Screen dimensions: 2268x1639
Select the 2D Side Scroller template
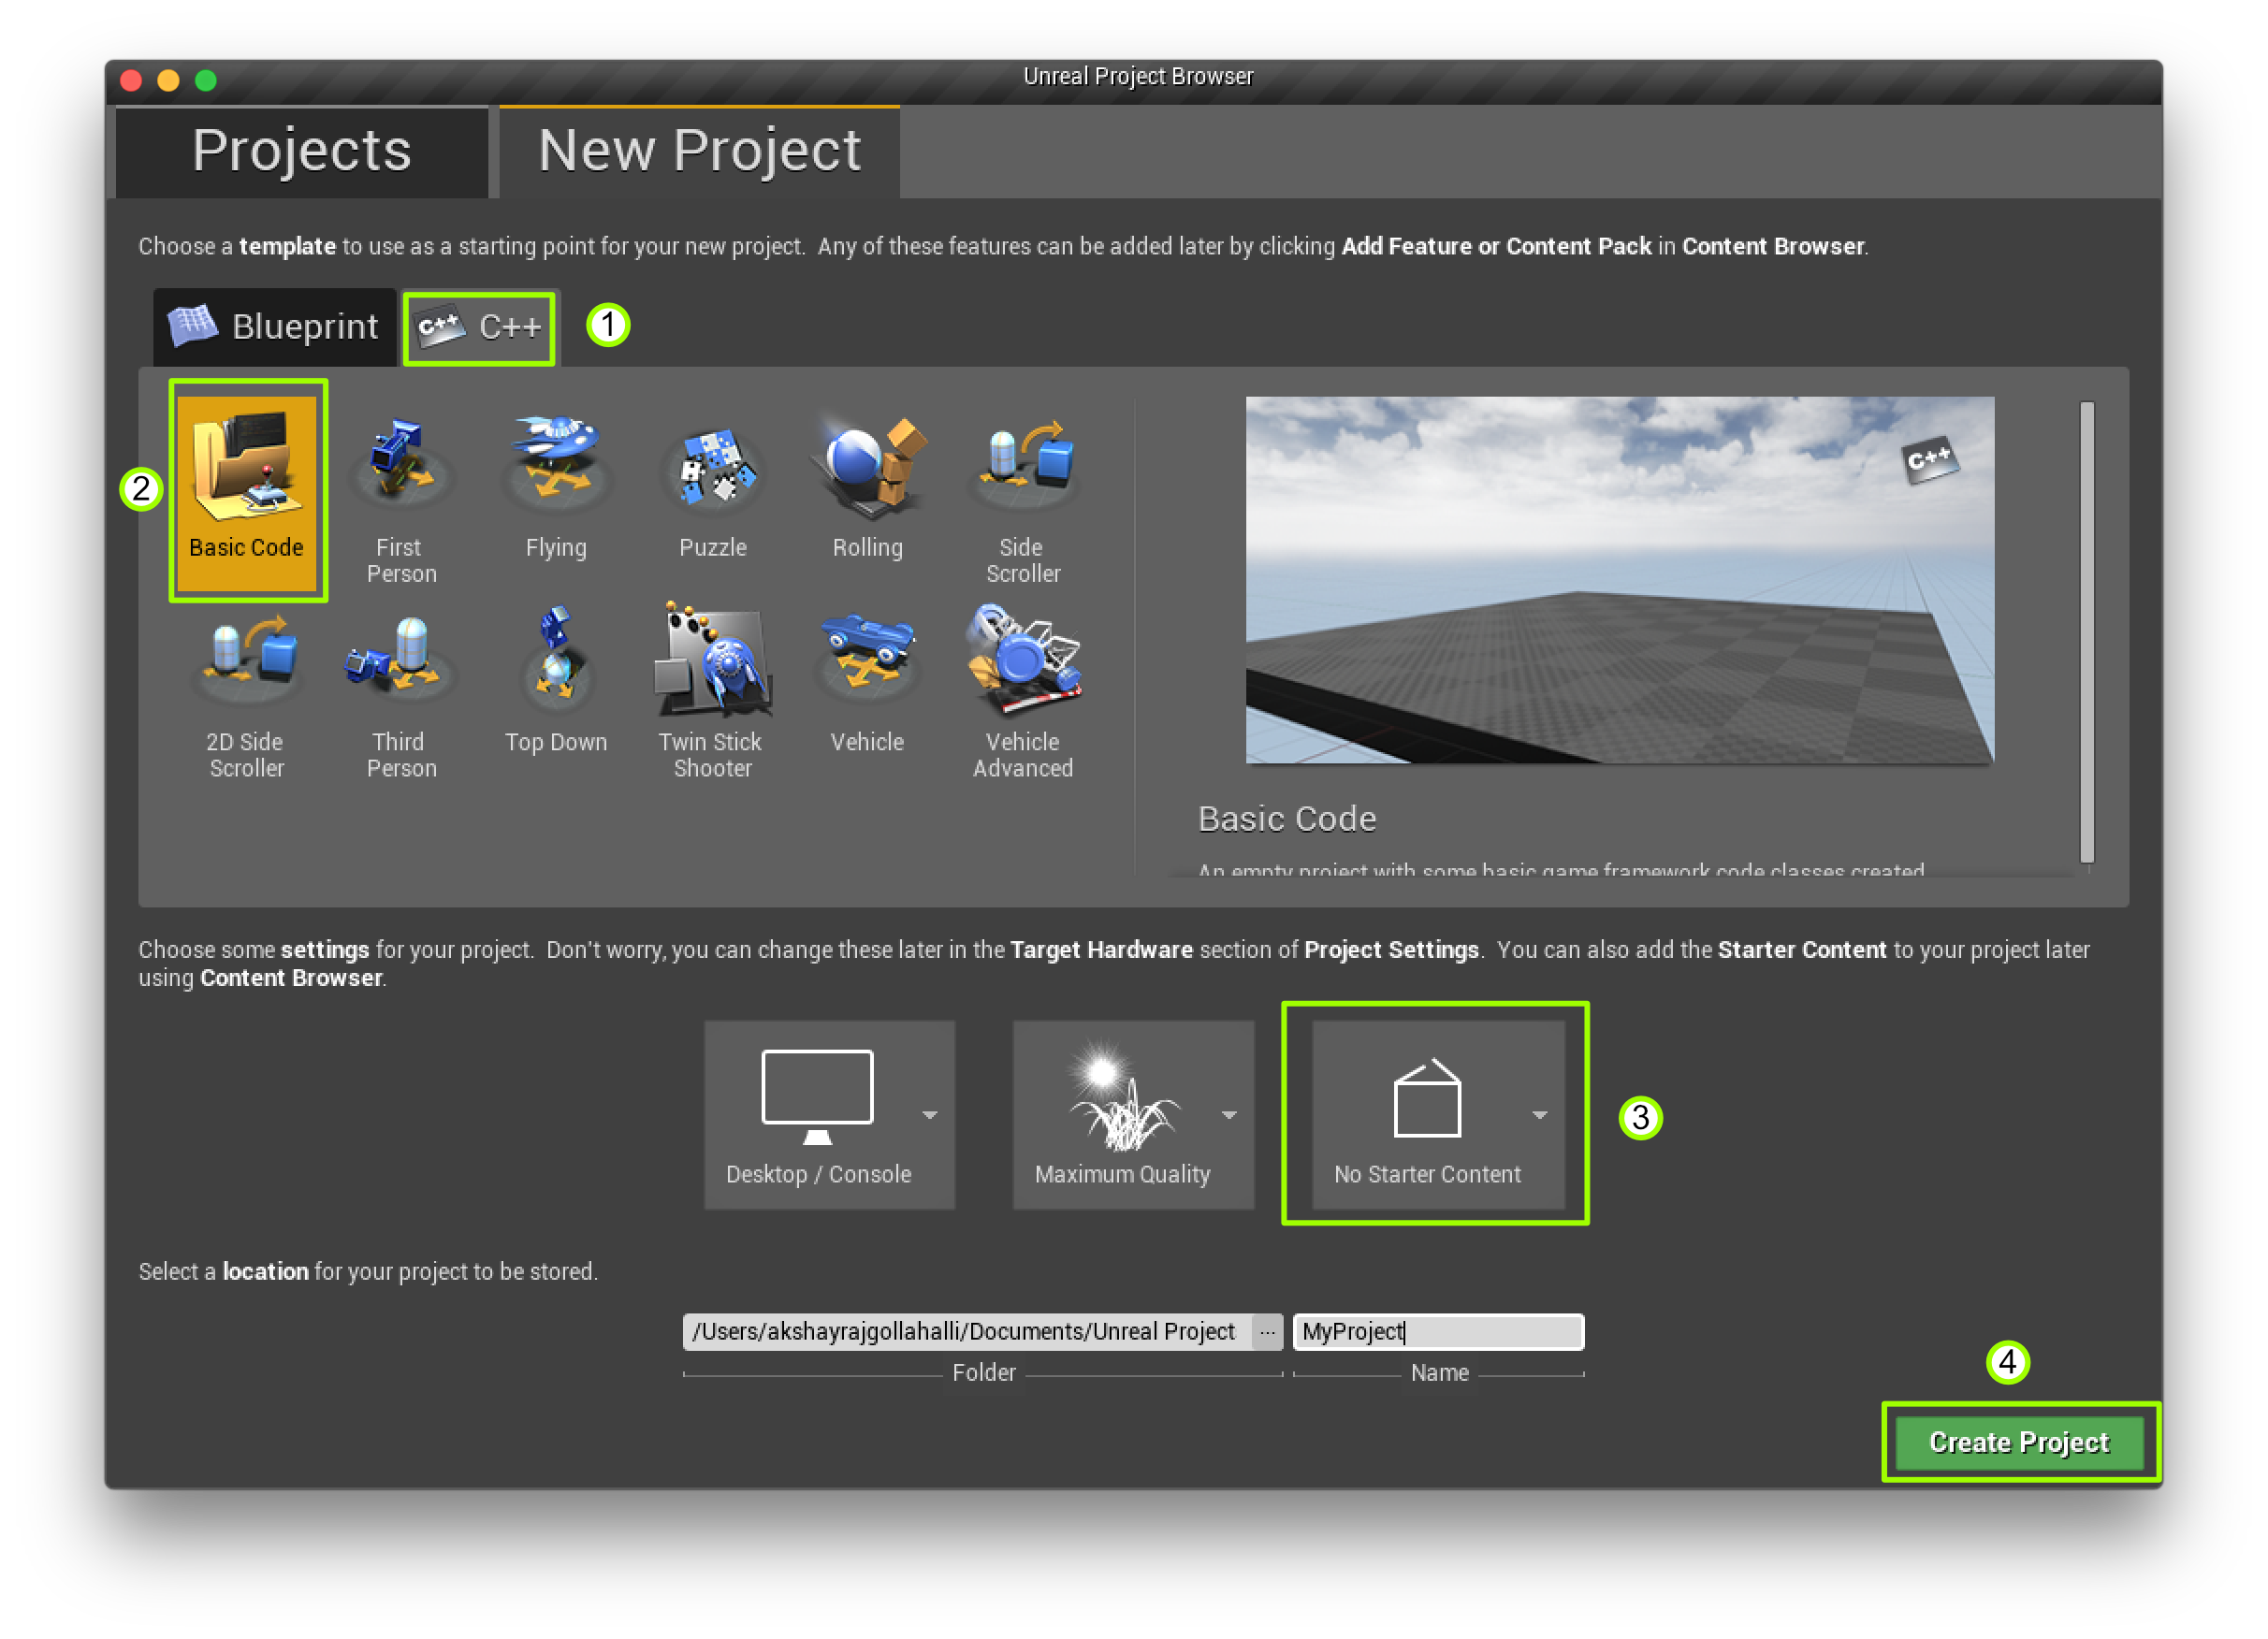(x=246, y=665)
